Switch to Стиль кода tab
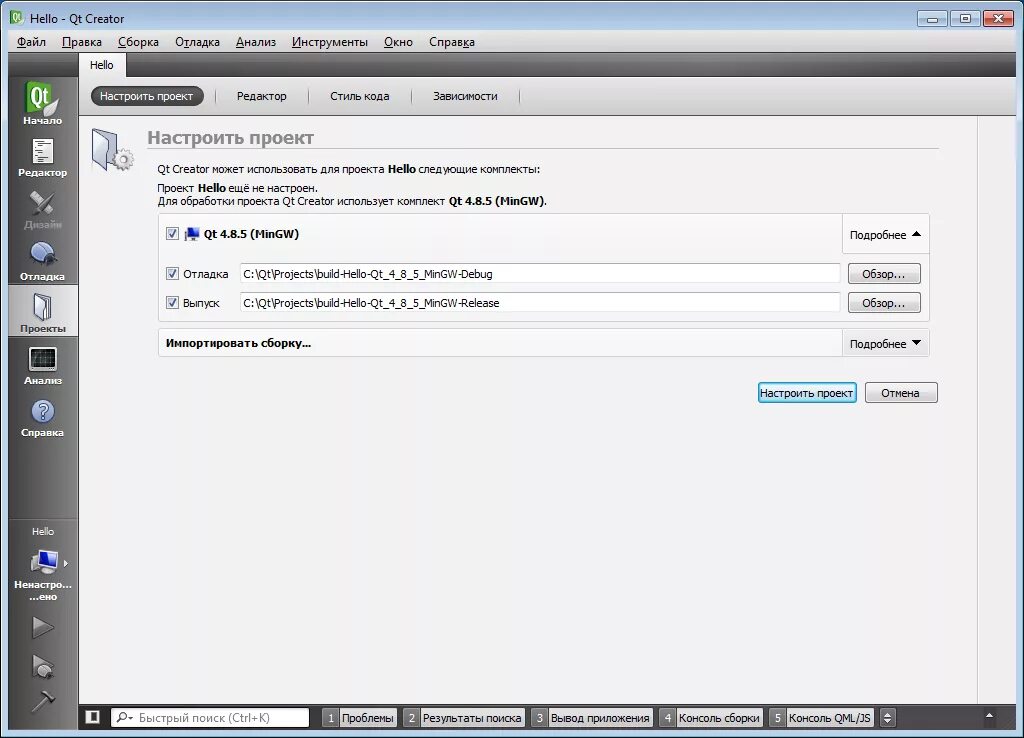Screen dimensions: 1024x738 [x=360, y=96]
